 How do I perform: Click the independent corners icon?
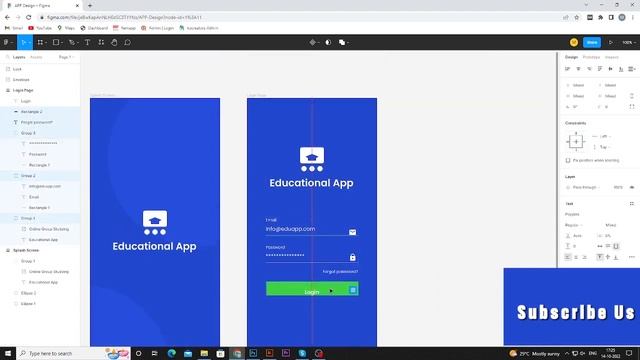point(632,107)
